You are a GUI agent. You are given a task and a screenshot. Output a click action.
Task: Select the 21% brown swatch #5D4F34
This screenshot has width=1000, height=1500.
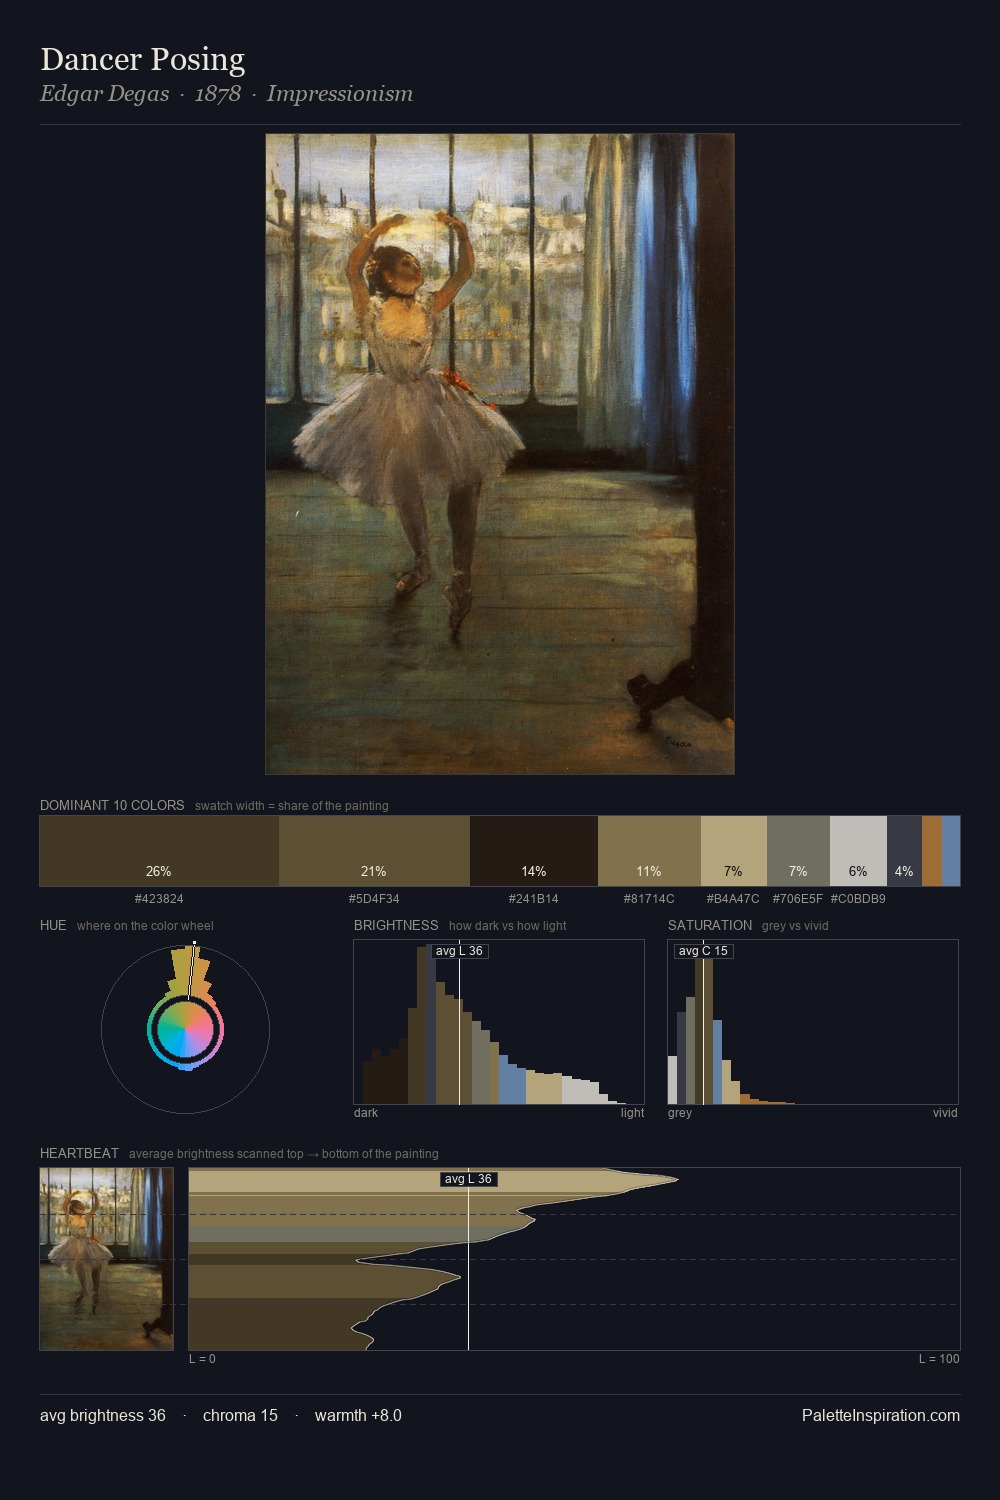point(374,851)
